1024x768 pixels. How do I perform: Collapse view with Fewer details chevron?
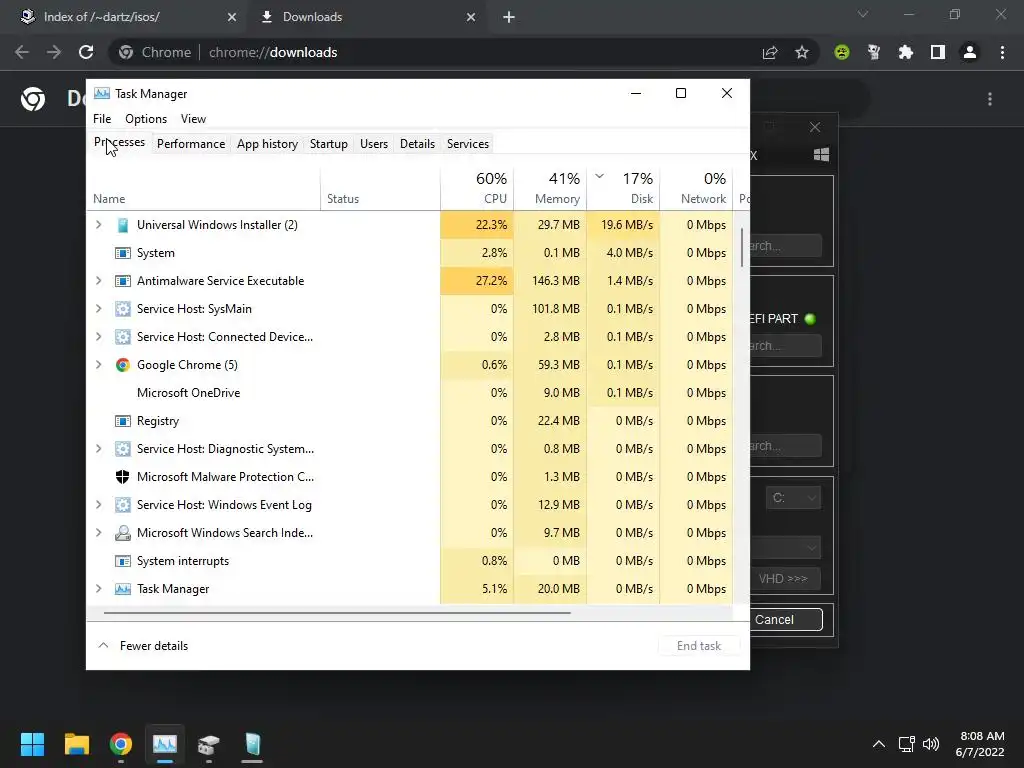[103, 645]
